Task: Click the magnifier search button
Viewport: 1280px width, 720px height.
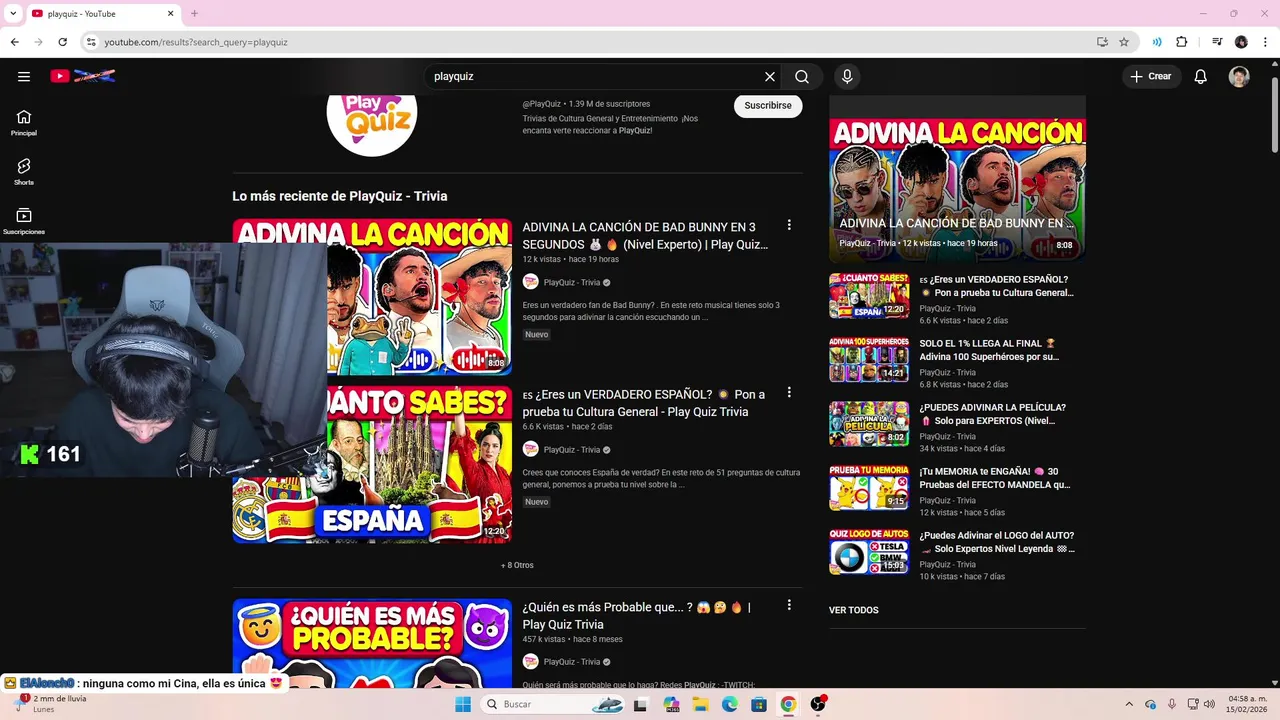Action: [802, 76]
